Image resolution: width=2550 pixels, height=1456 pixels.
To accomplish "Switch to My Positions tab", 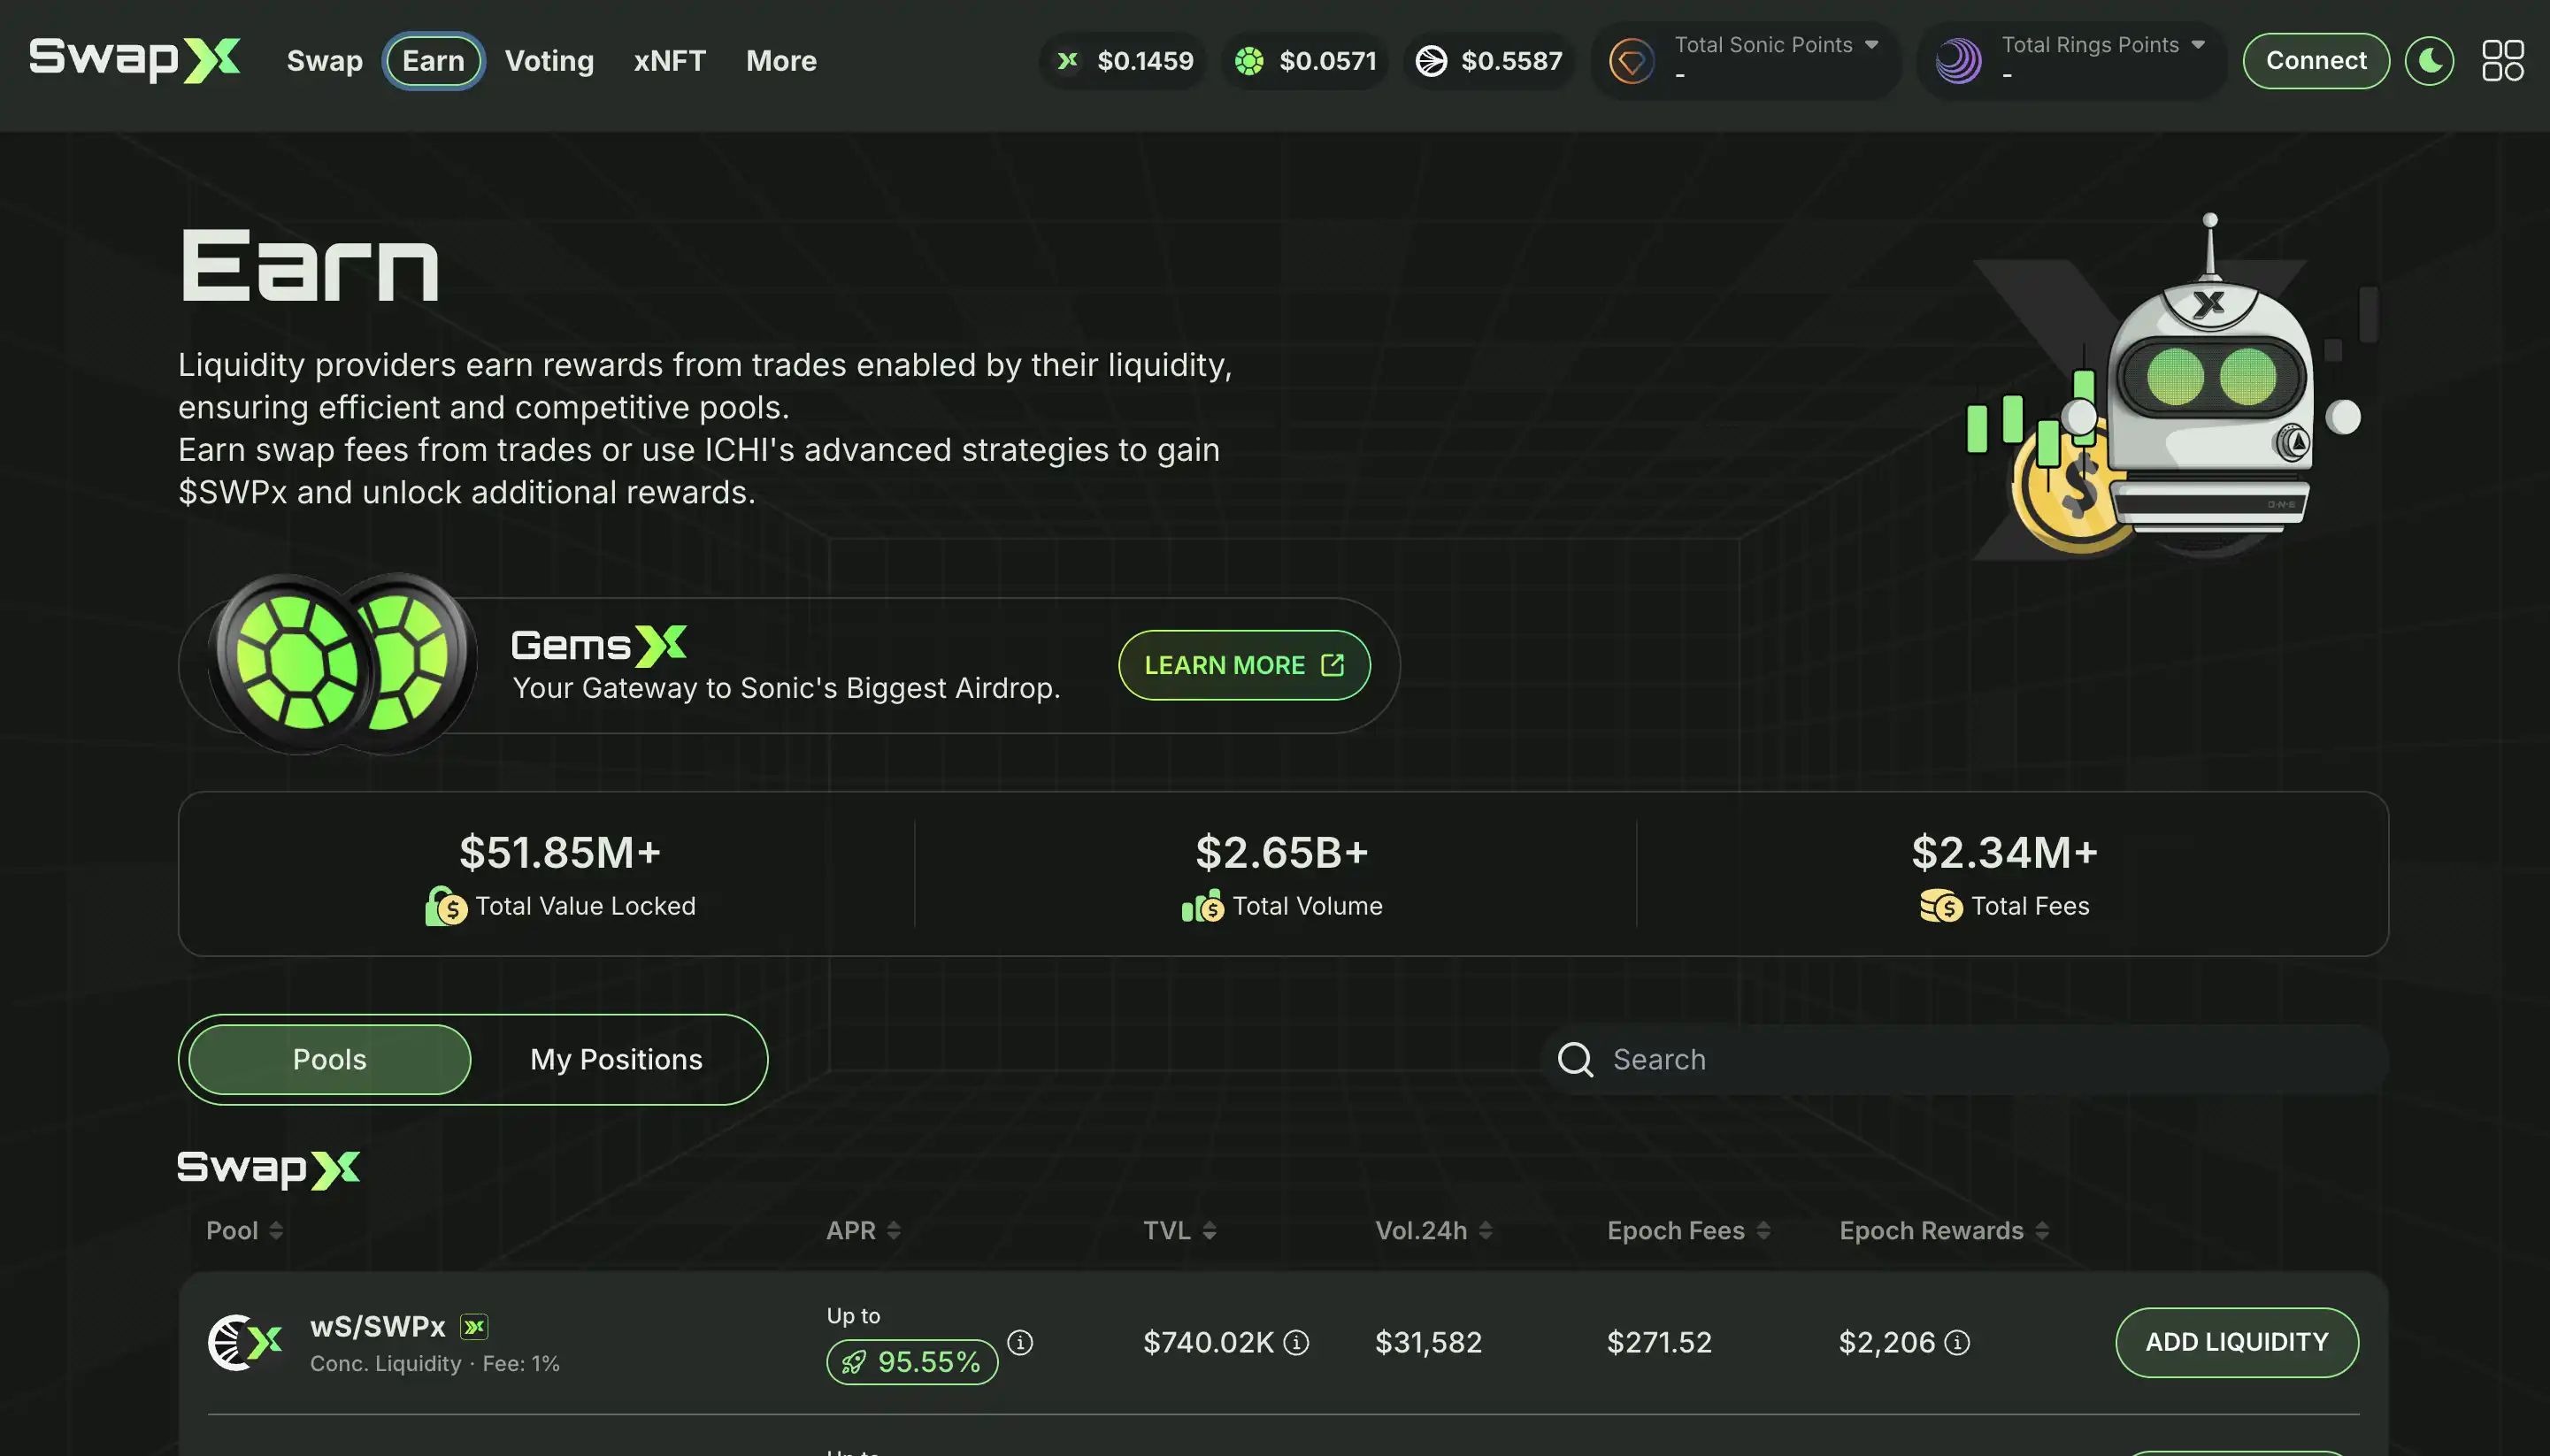I will 616,1059.
